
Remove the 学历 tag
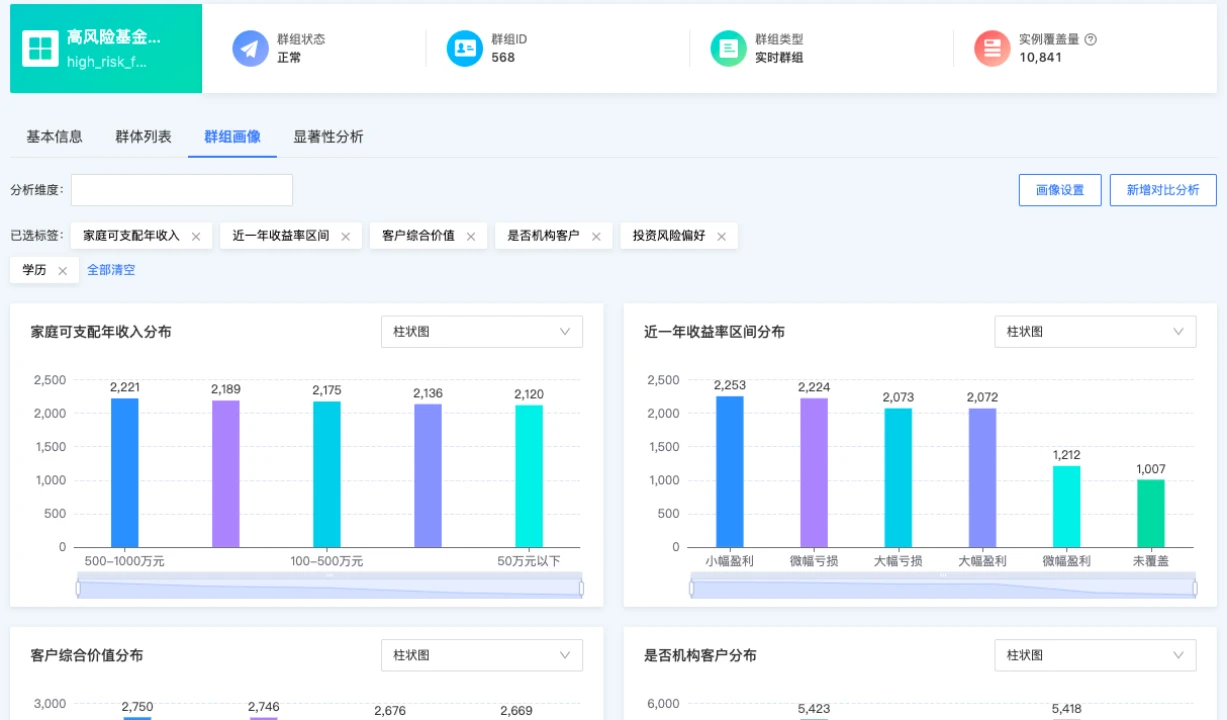pos(62,271)
